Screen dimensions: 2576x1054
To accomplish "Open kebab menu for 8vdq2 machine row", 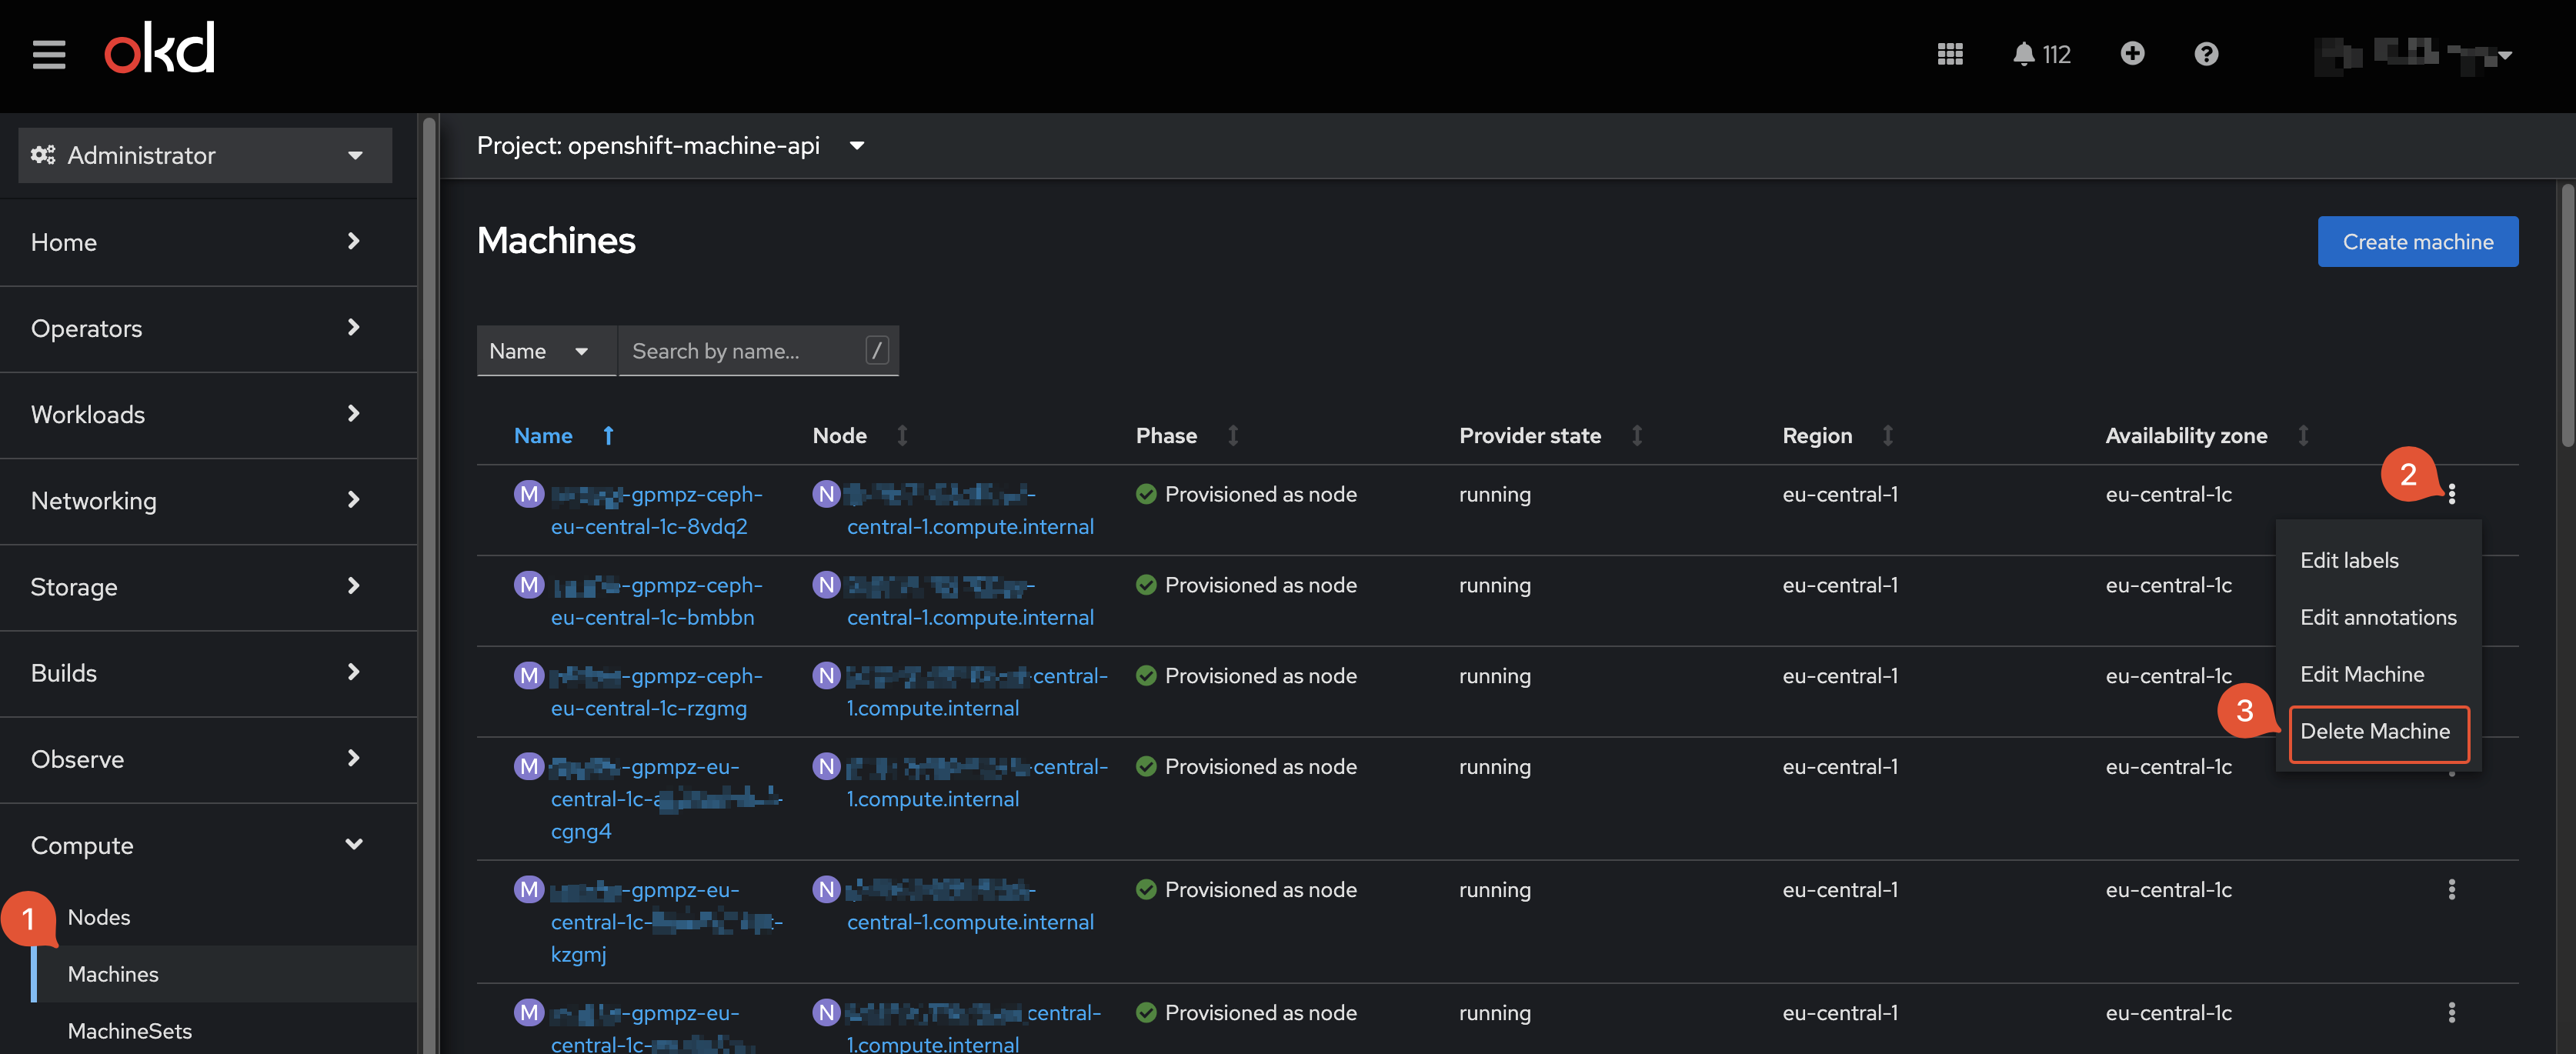I will pos(2451,494).
